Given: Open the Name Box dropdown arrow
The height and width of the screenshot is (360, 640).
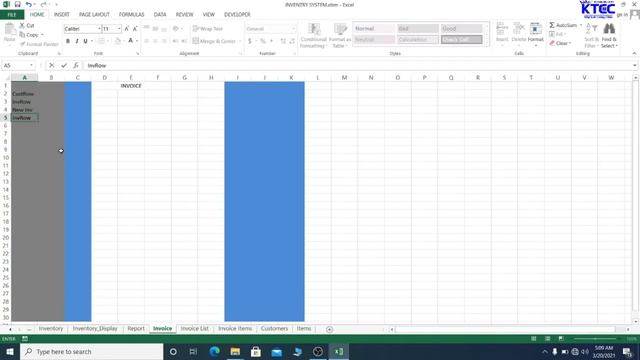Looking at the screenshot, I should [31, 65].
